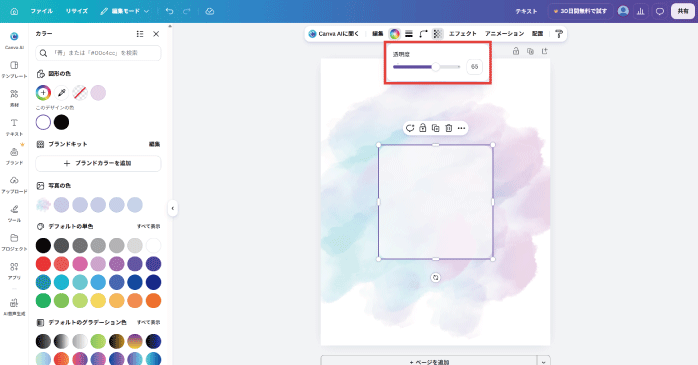Open the shape color picker circle
This screenshot has height=365, width=698.
[x=394, y=33]
